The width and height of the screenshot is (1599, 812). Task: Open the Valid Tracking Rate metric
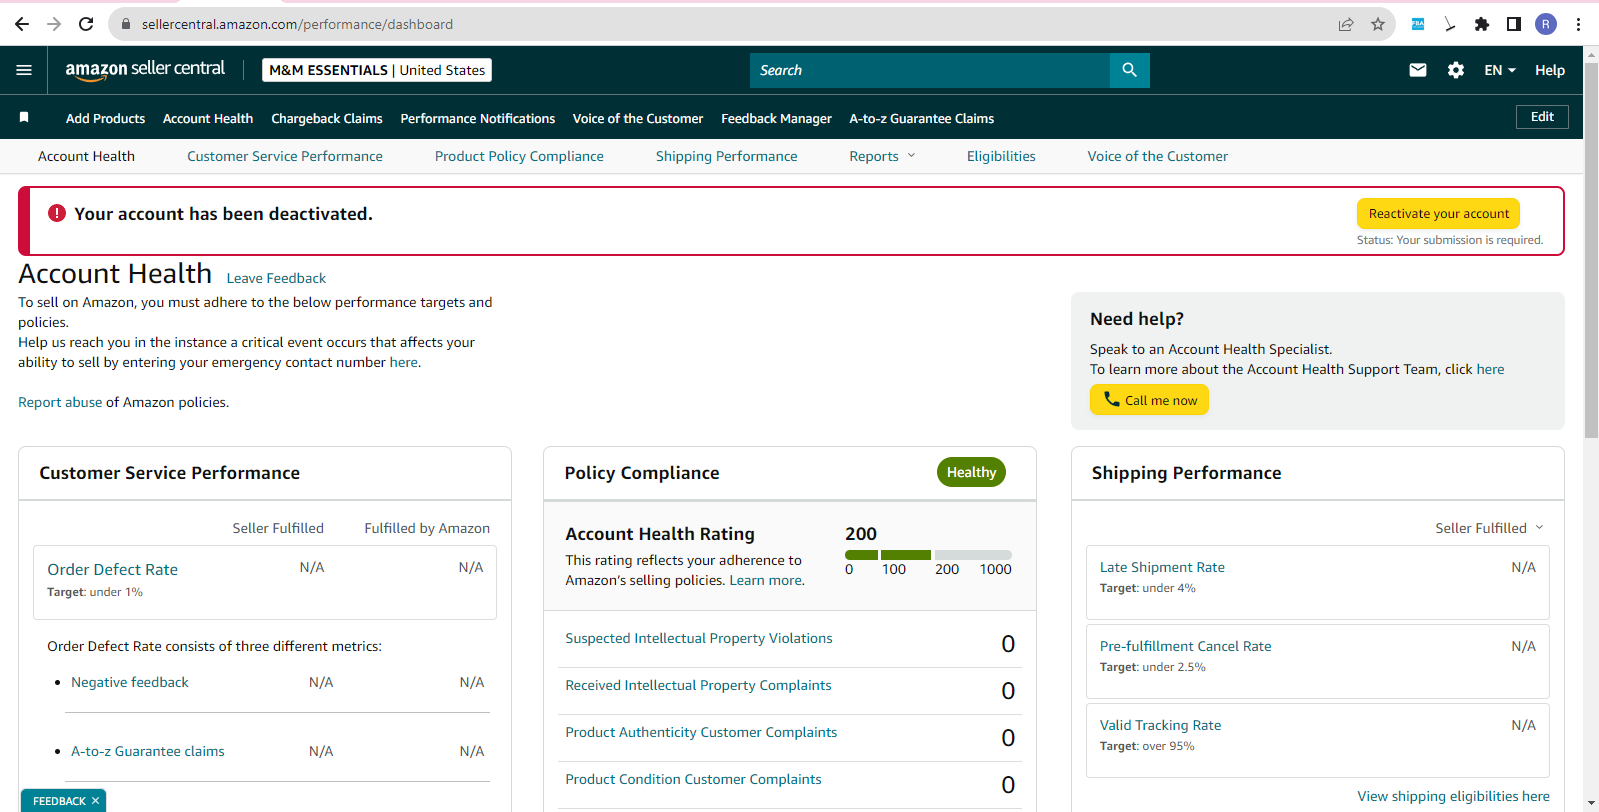(x=1160, y=725)
